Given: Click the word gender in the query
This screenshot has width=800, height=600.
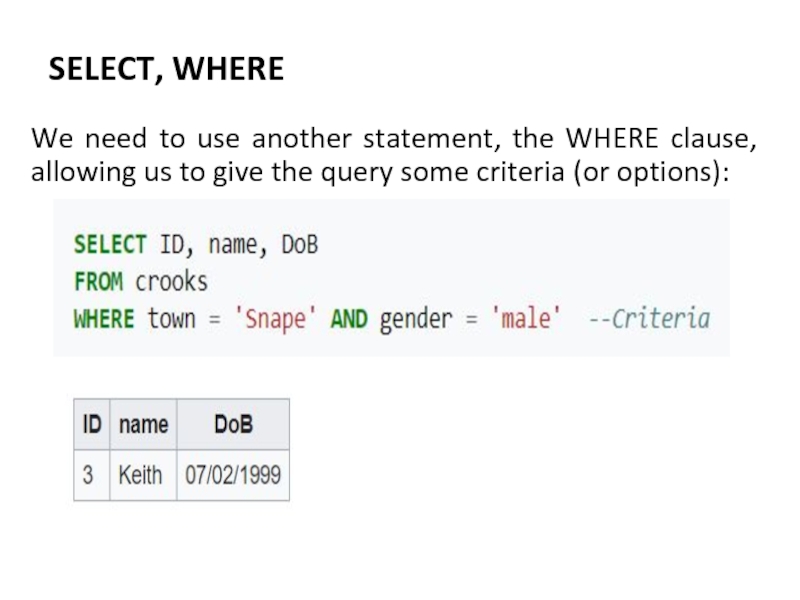Looking at the screenshot, I should [x=416, y=320].
